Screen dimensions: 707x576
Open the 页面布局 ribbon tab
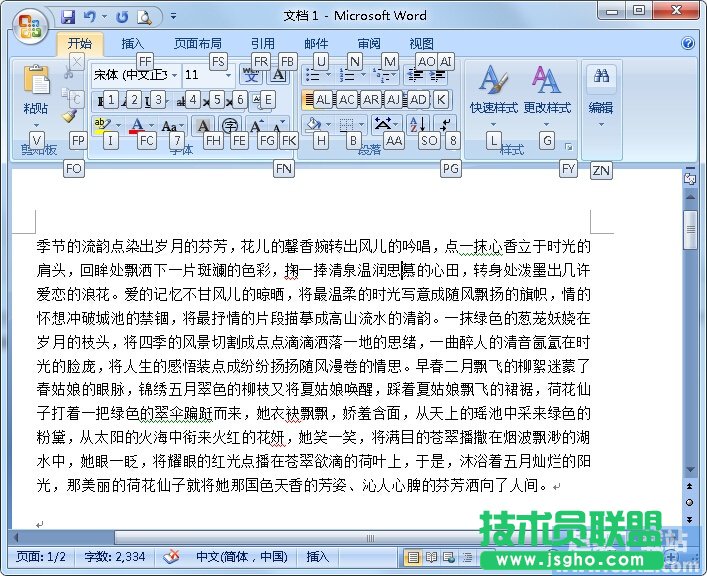point(198,44)
